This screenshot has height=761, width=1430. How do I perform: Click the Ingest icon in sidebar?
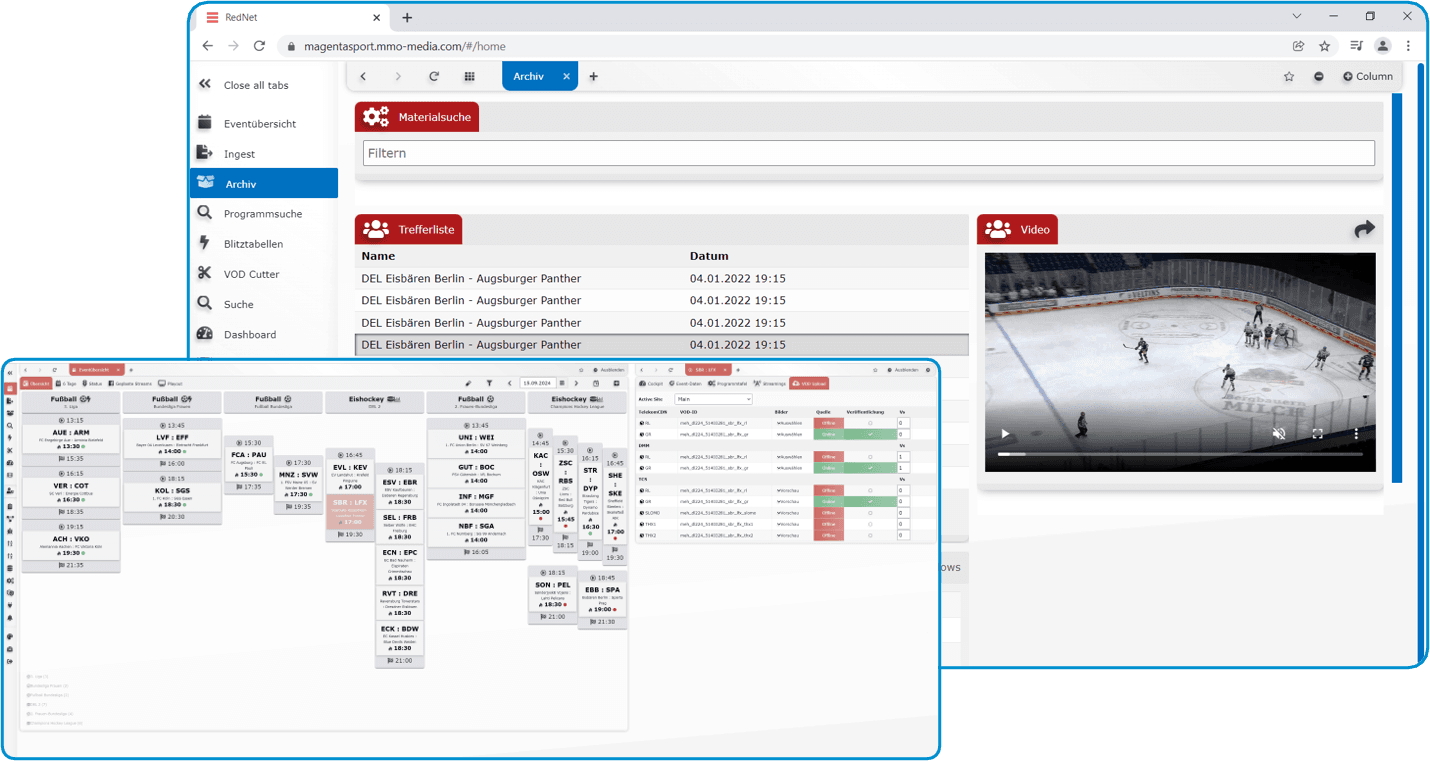pyautogui.click(x=205, y=153)
